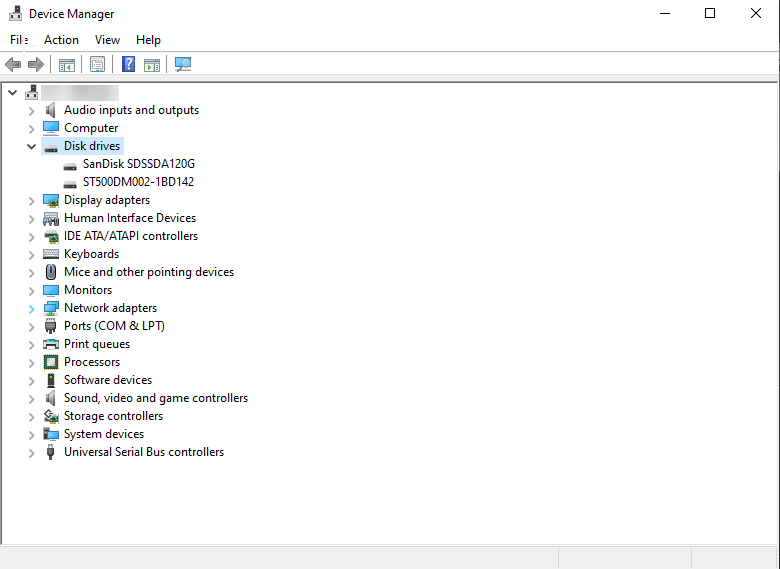Image resolution: width=780 pixels, height=569 pixels.
Task: Click the Audio inputs and outputs speaker icon
Action: [x=50, y=110]
